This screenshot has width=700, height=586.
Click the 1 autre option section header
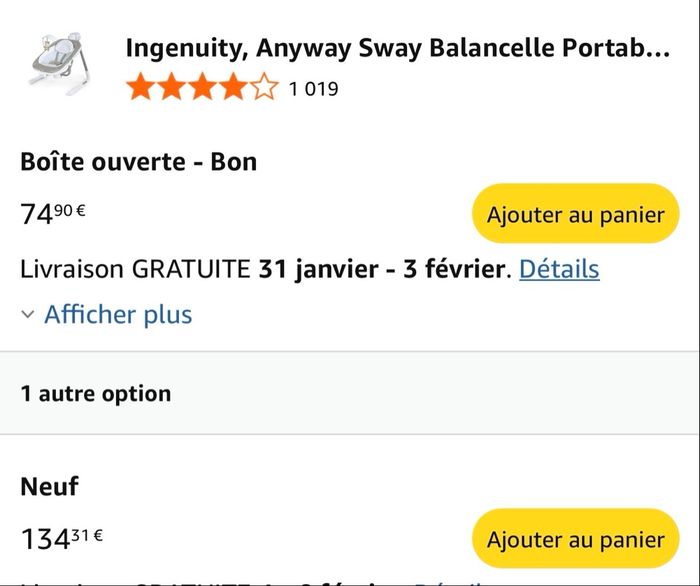[96, 393]
